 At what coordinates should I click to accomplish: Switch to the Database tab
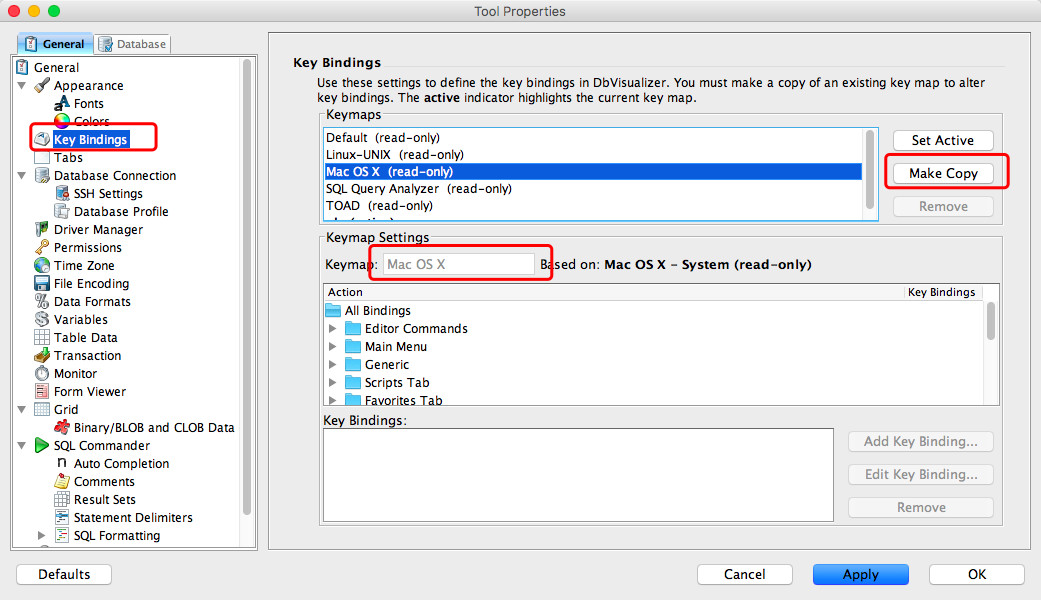click(x=132, y=44)
